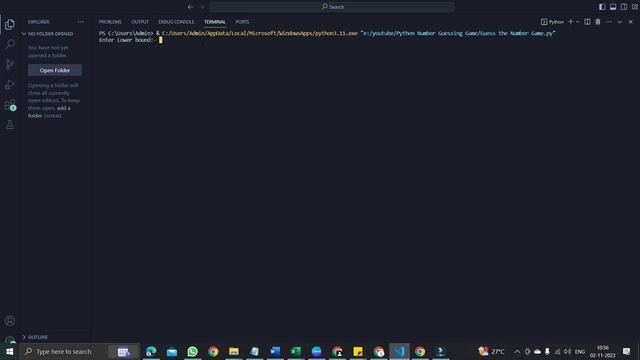Open the launch profile dropdown arrow
640x360 pixels.
point(578,22)
